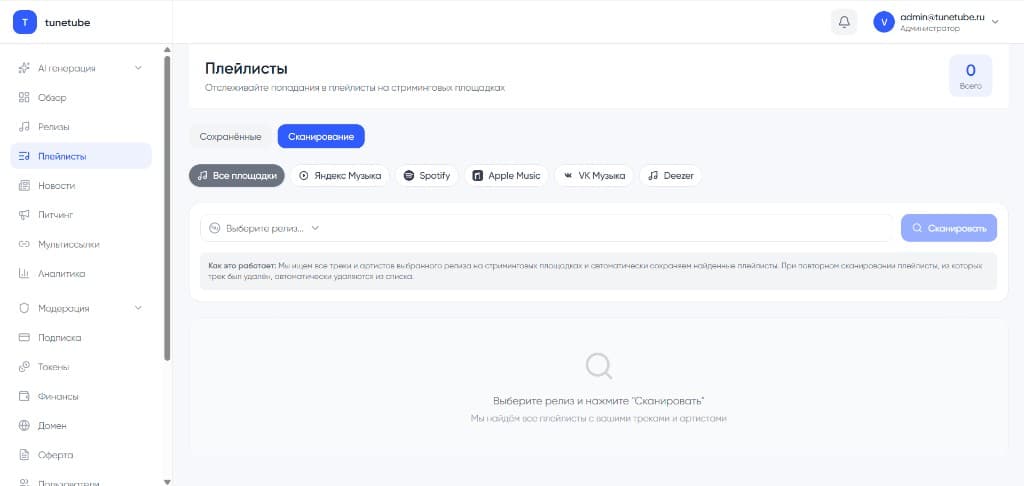Screen dimensions: 1024x486
Task: Open Домен settings
Action: 81,426
